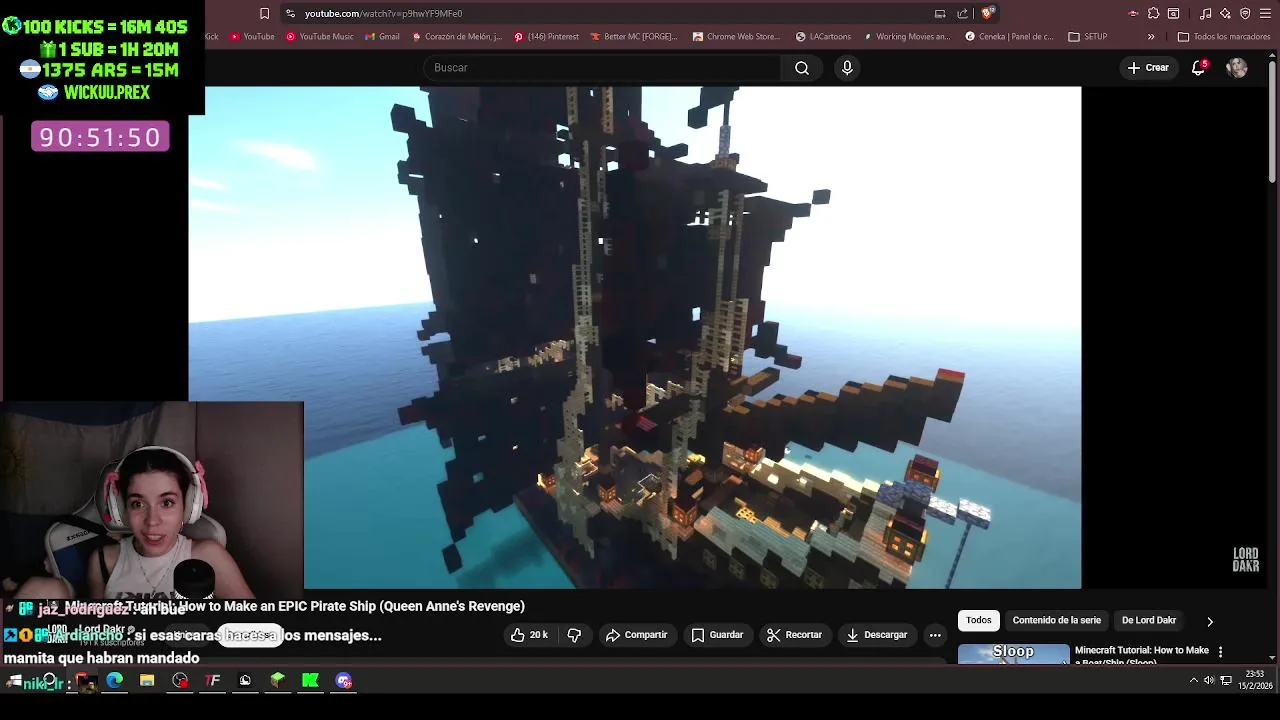The width and height of the screenshot is (1280, 720).
Task: Click the Windows Start button
Action: point(15,681)
